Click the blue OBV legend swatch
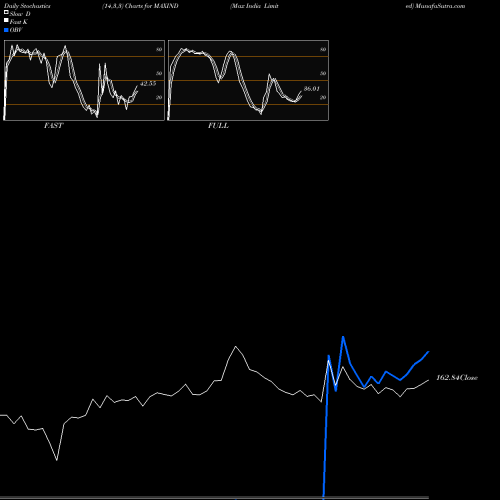 6,30
